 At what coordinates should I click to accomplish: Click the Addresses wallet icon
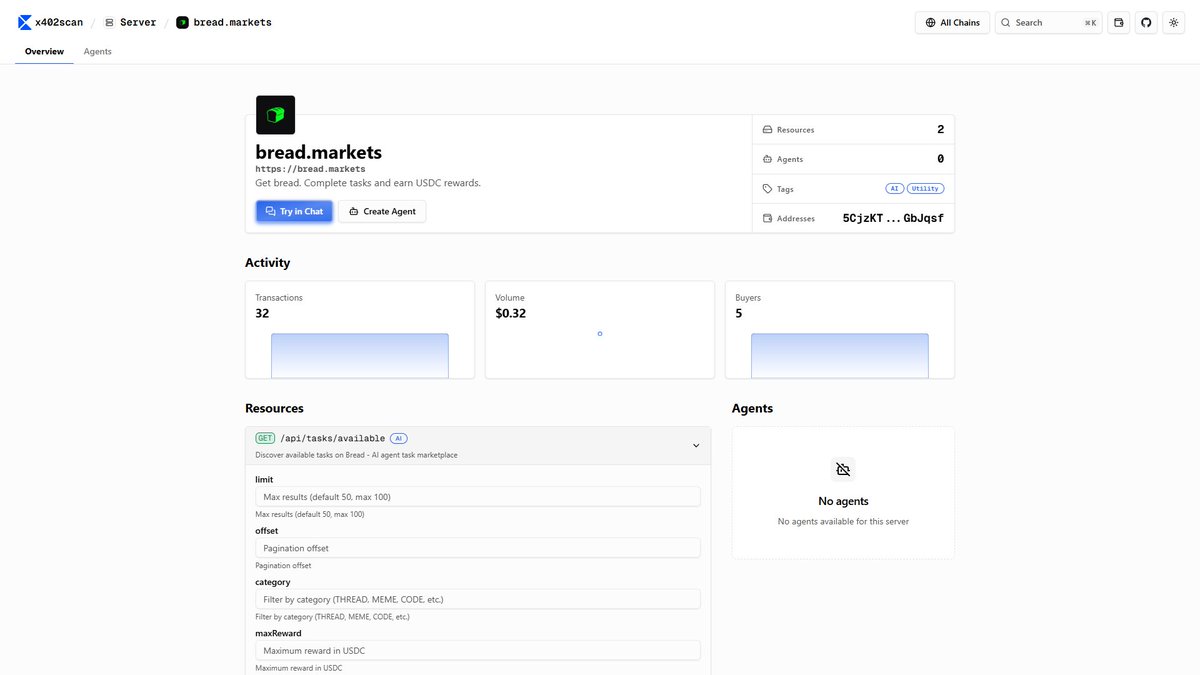pyautogui.click(x=767, y=218)
